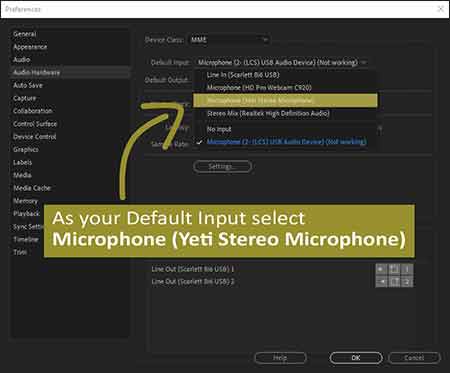Switch to Graphics preferences

[x=26, y=150]
